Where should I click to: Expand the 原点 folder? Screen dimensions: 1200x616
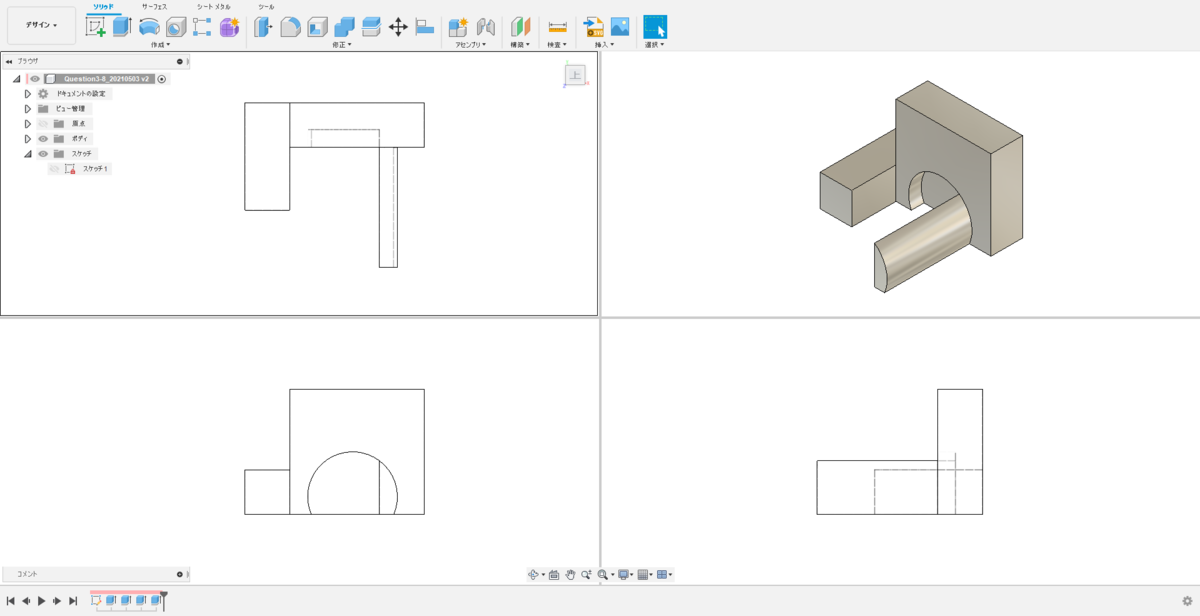(x=28, y=124)
